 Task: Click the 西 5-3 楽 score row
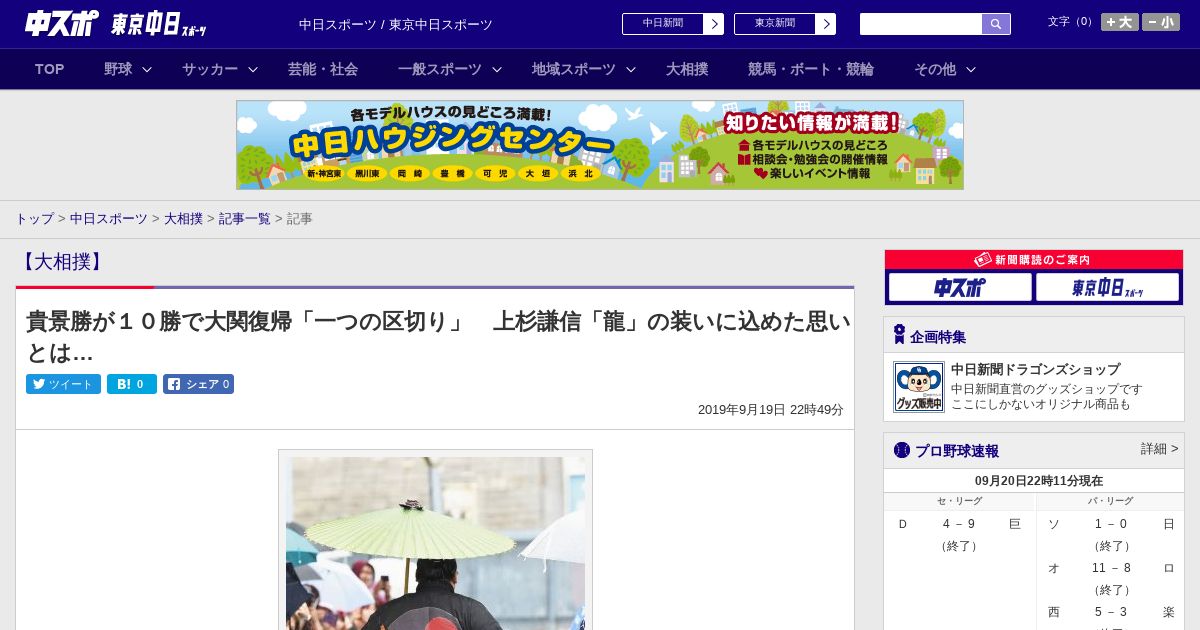point(1110,612)
